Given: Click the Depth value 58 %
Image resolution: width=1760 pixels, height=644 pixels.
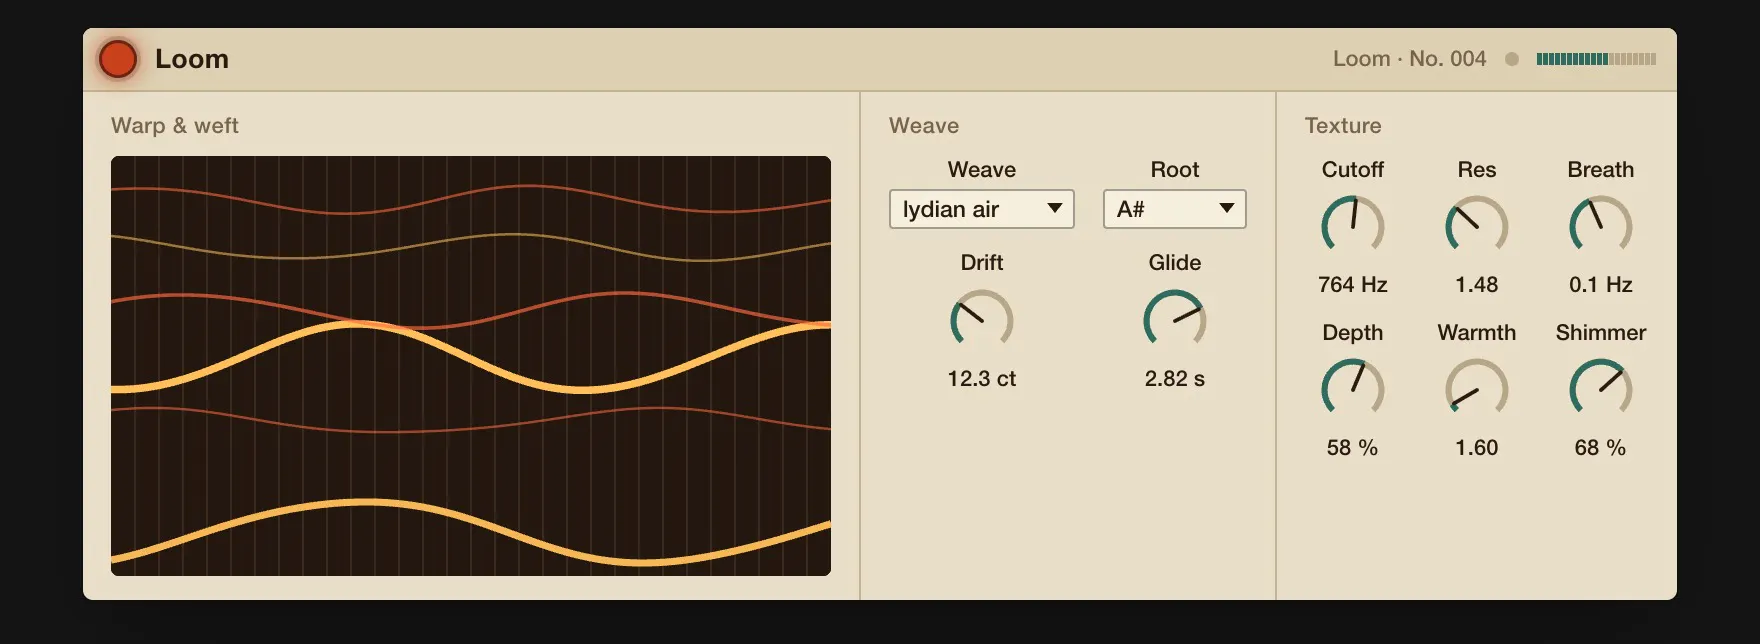Looking at the screenshot, I should pyautogui.click(x=1352, y=448).
